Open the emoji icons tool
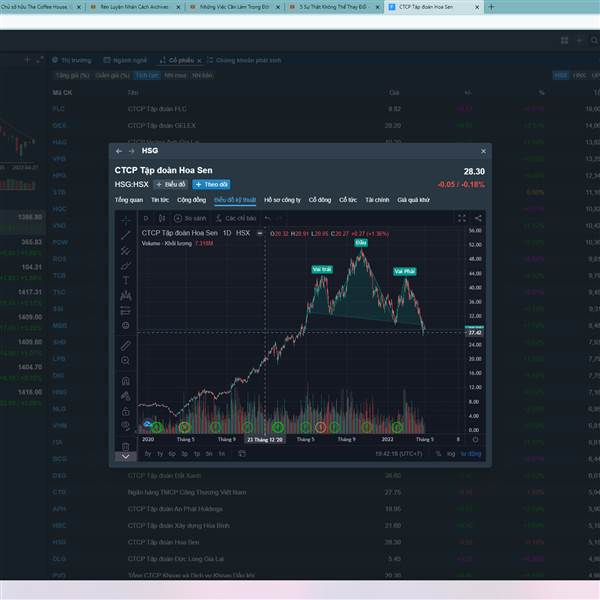Screen dimensions: 600x600 click(126, 326)
